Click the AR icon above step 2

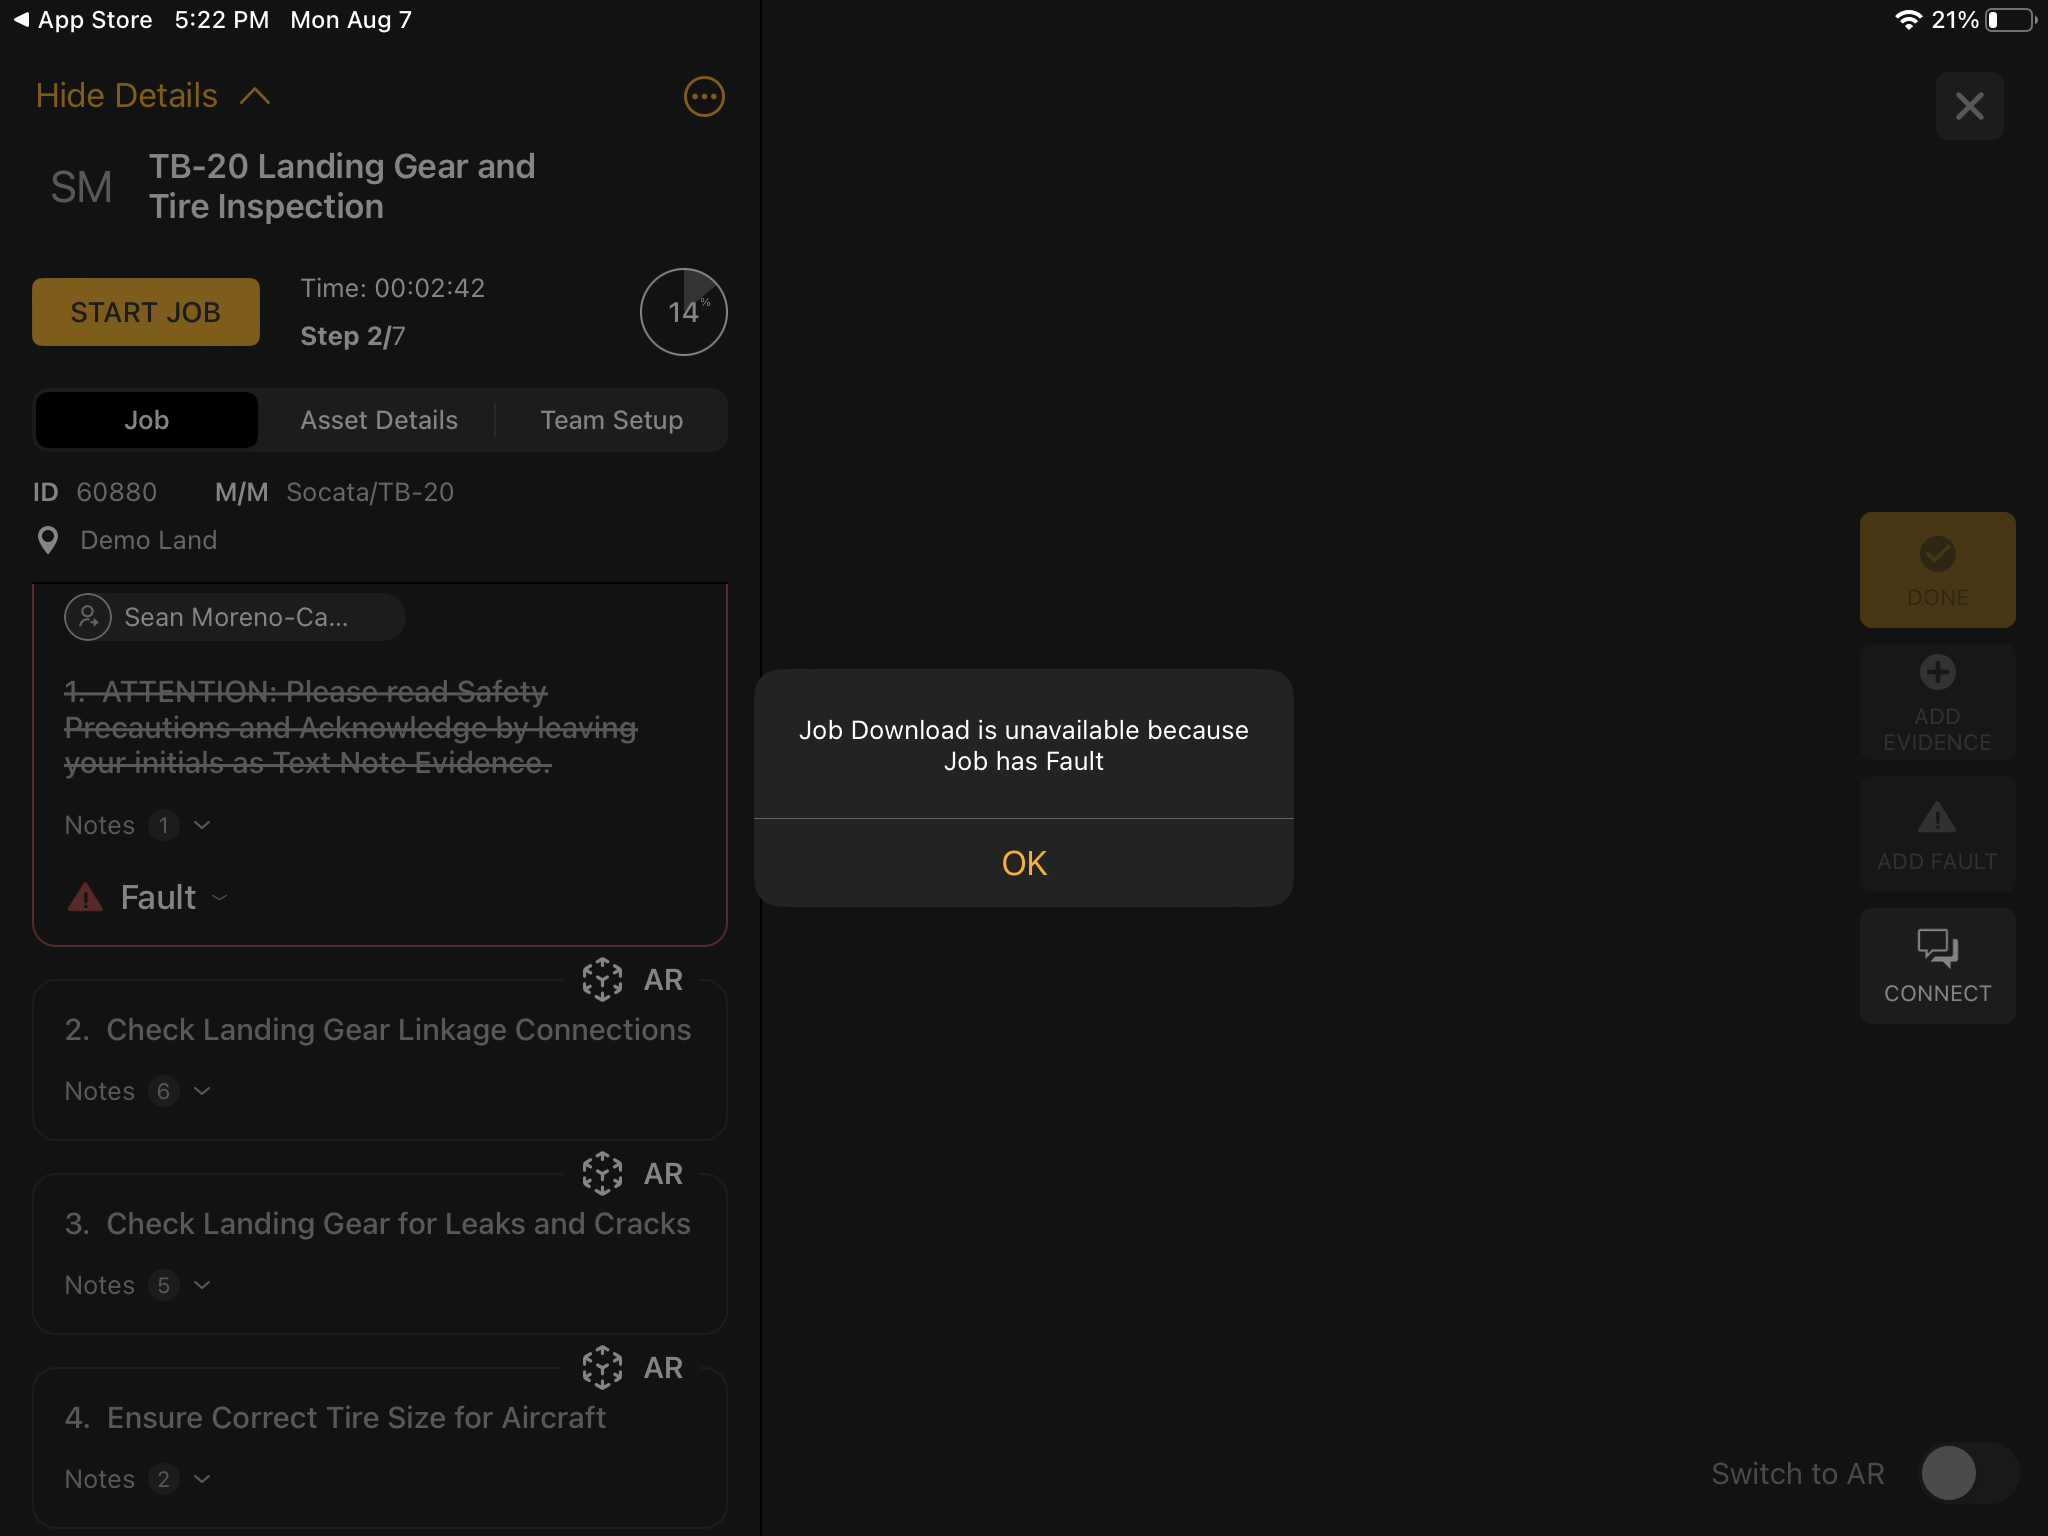pos(603,979)
